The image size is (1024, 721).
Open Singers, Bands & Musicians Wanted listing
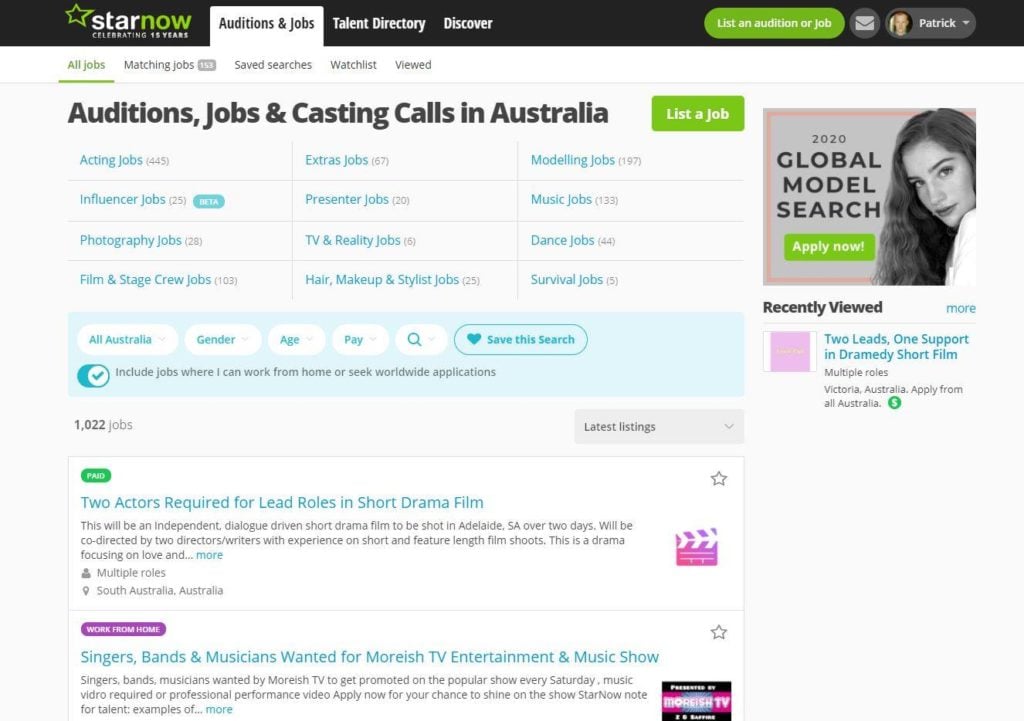(370, 656)
